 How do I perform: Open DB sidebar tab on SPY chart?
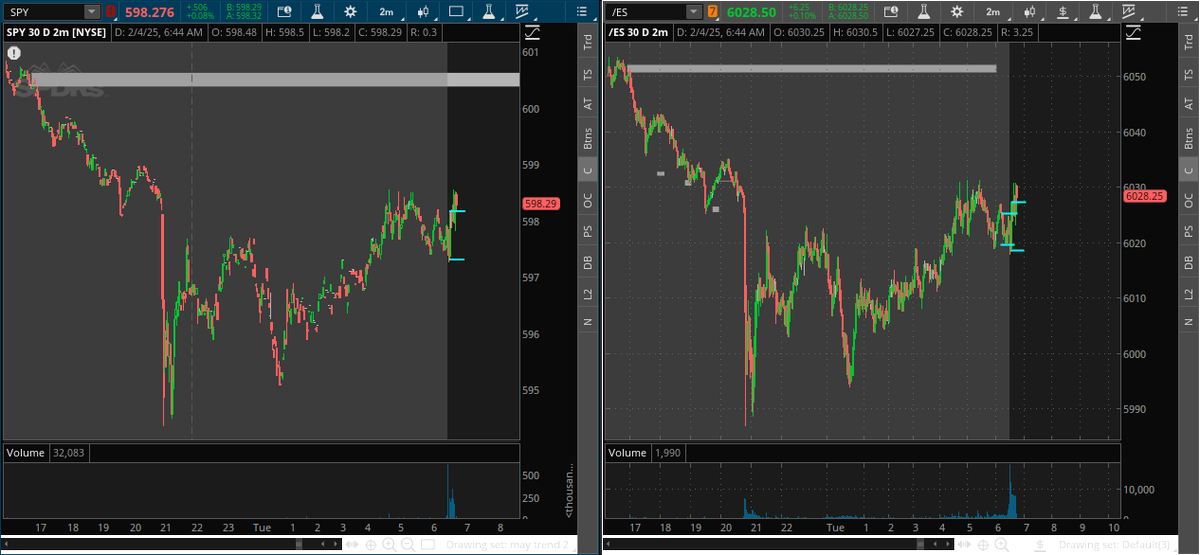coord(588,262)
